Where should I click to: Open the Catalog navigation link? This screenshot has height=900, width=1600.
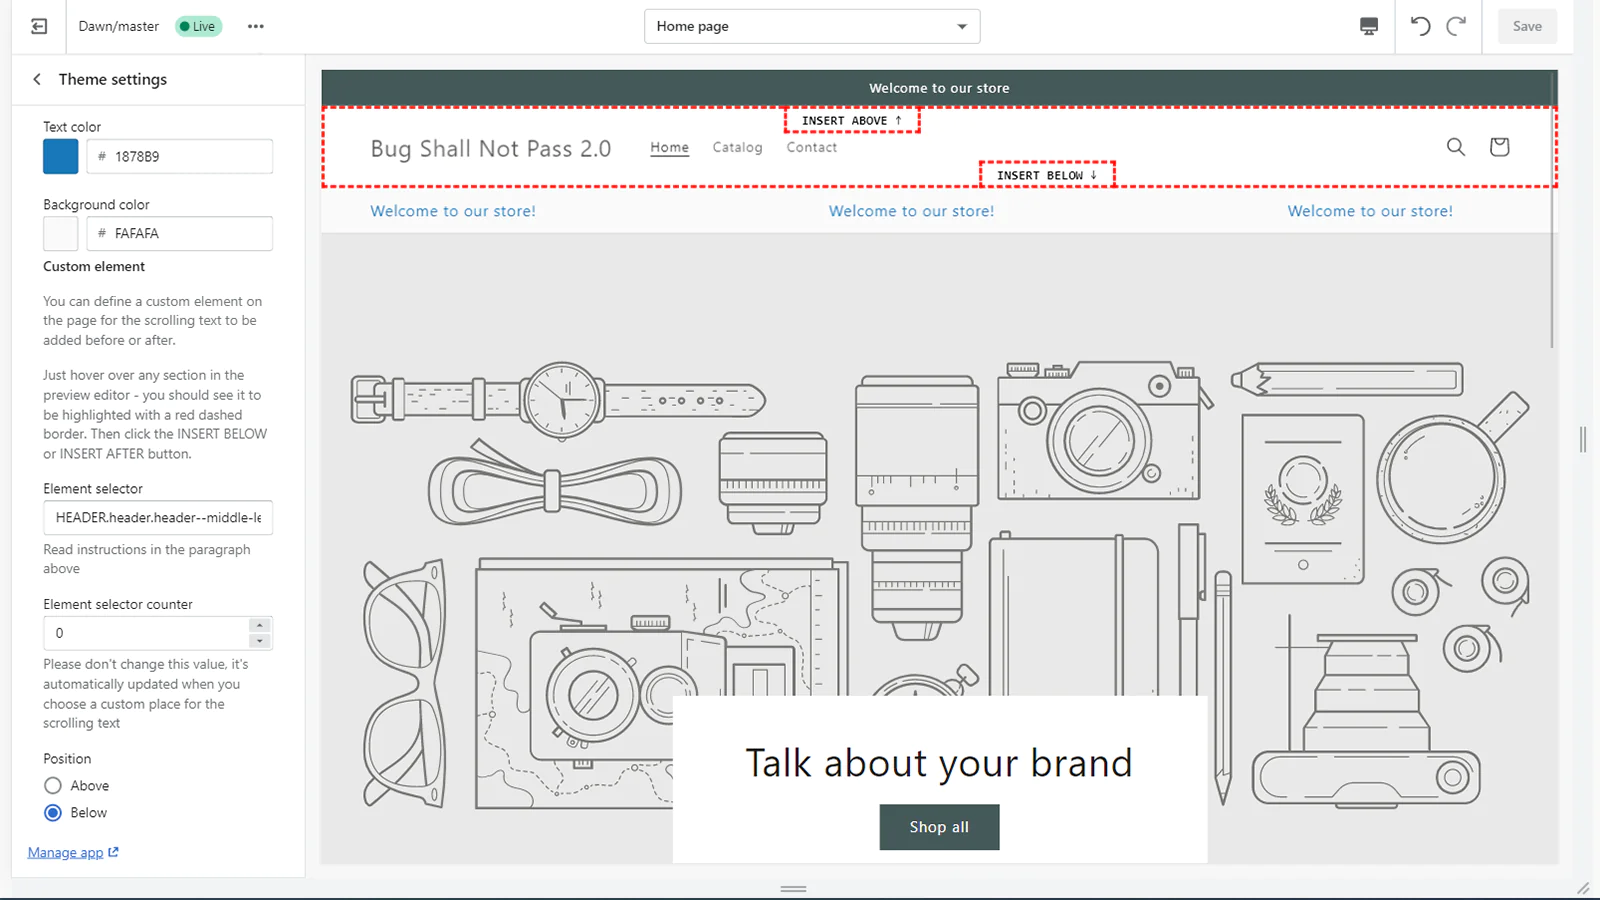click(x=737, y=147)
